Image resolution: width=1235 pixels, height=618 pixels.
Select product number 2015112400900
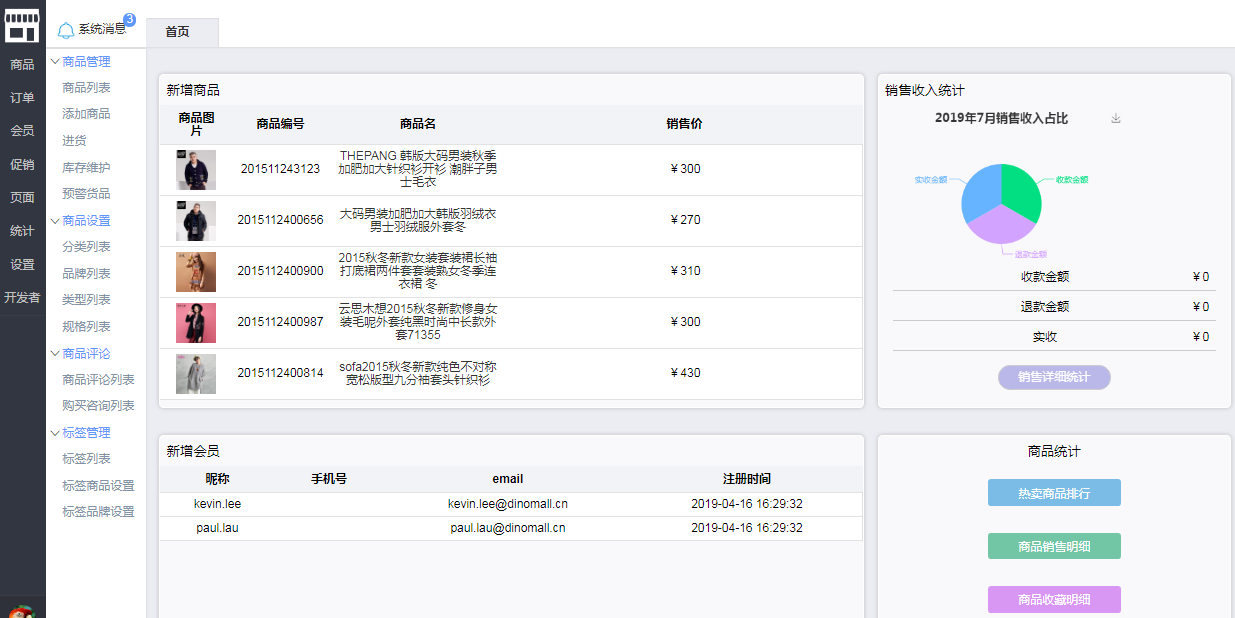click(280, 271)
